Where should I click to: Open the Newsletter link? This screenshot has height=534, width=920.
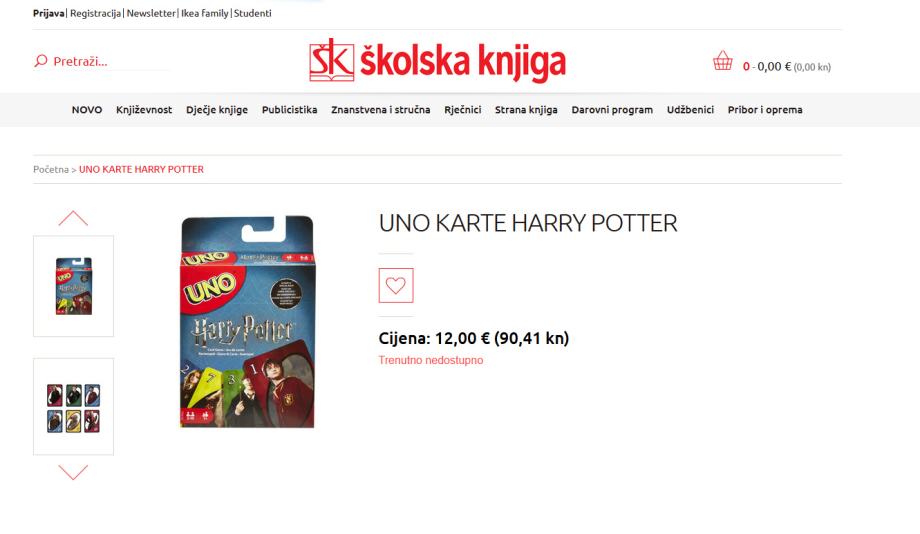pyautogui.click(x=151, y=13)
